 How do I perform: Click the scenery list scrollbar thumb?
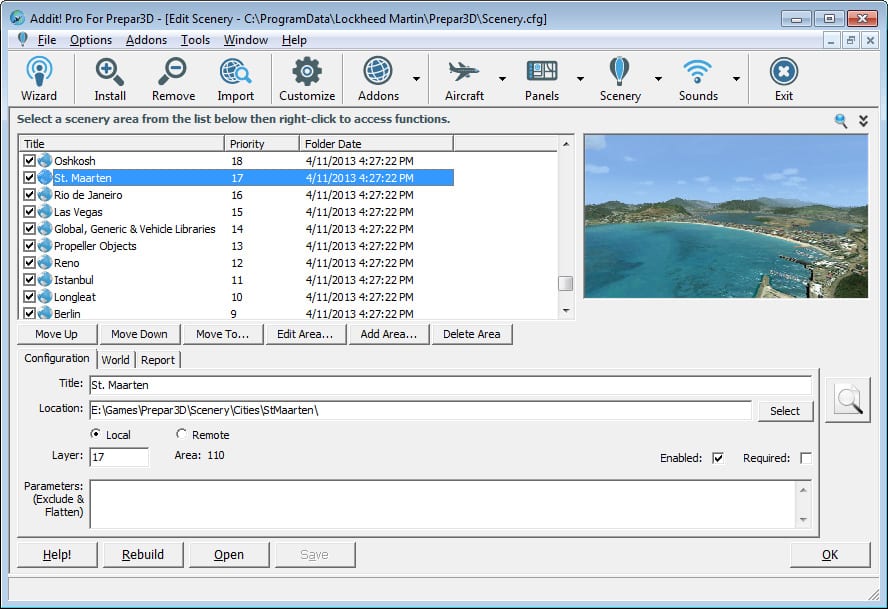[x=566, y=284]
